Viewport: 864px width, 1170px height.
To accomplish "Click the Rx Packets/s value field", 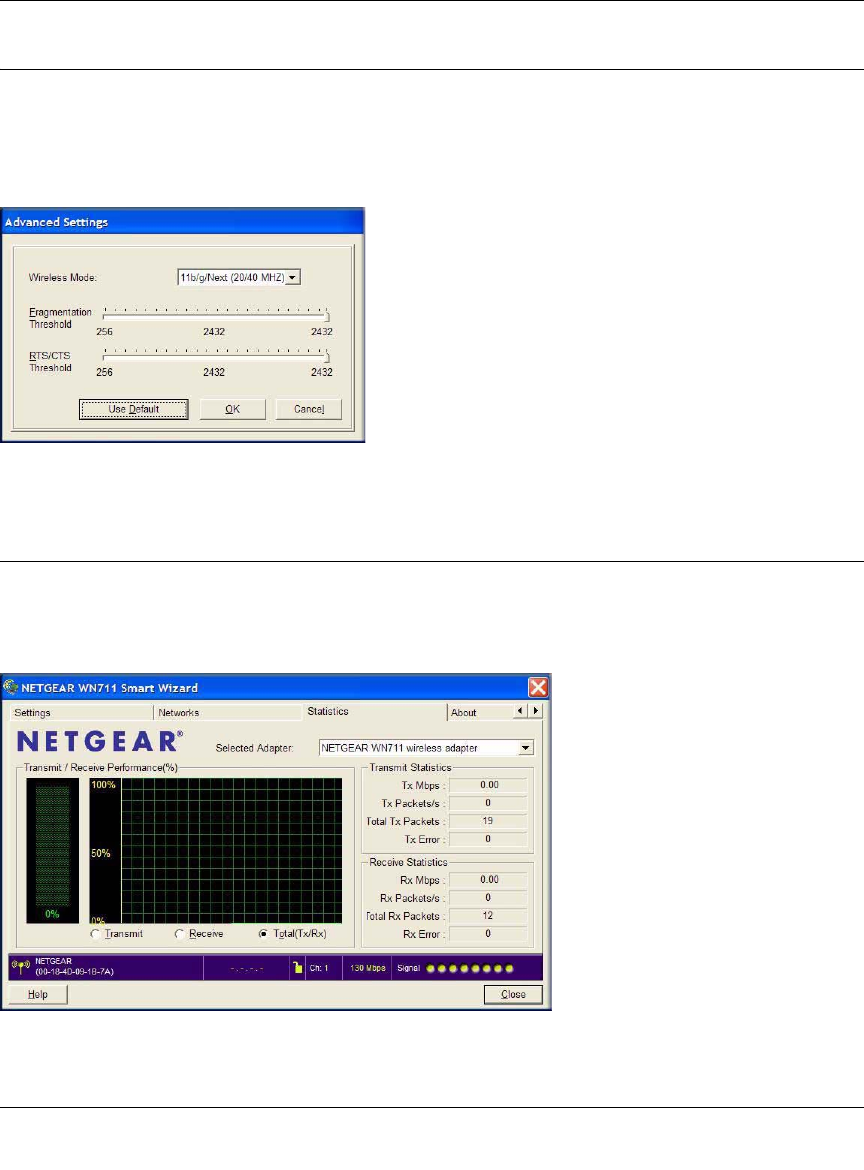I will click(x=489, y=898).
